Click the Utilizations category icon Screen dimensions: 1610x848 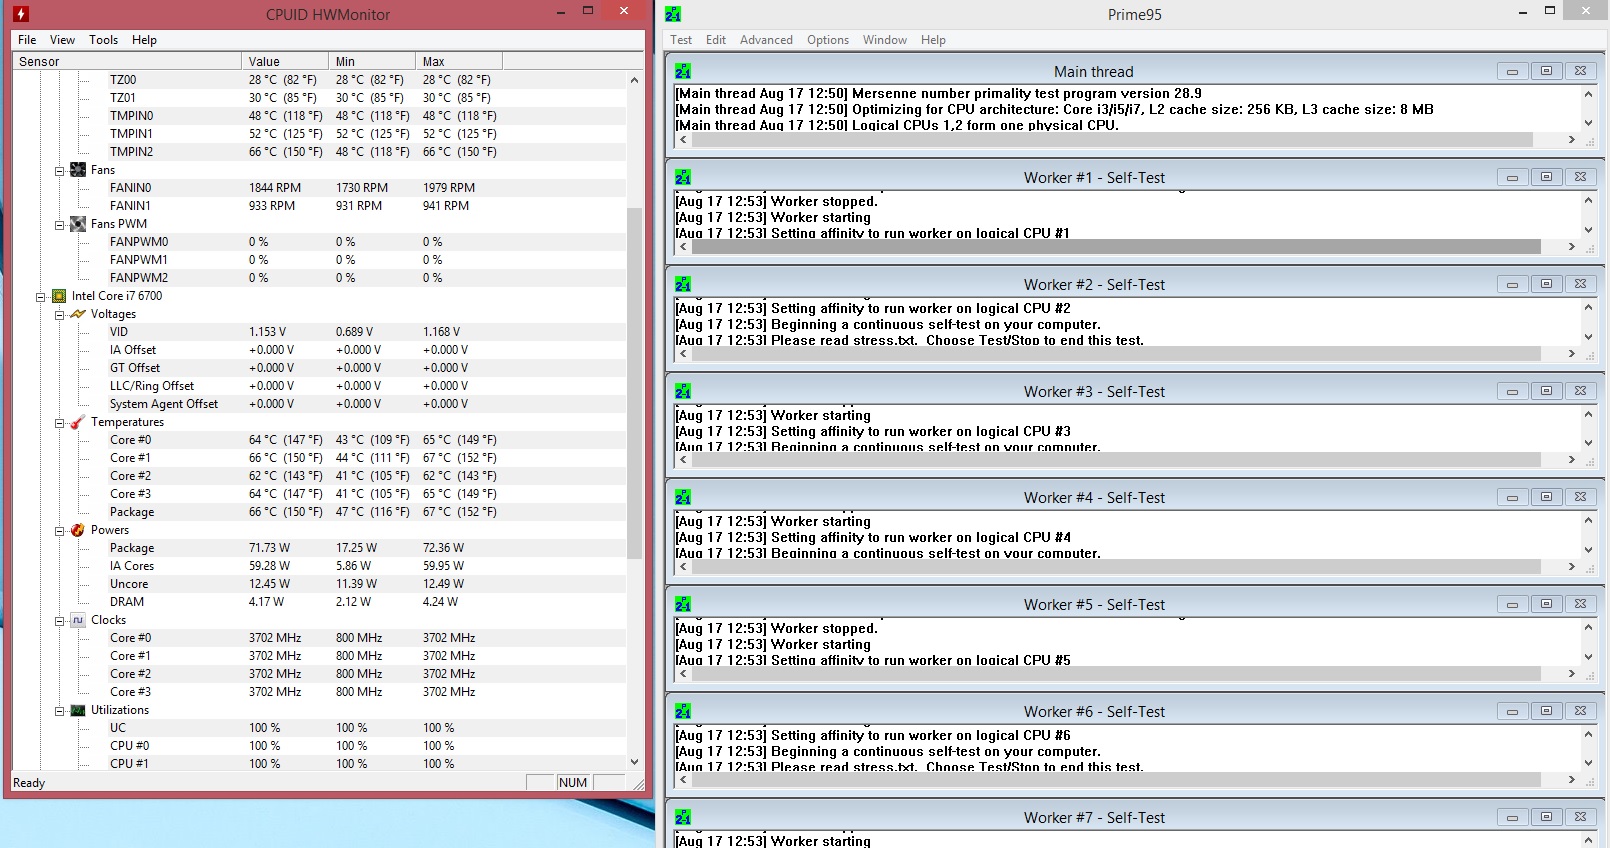tap(78, 710)
